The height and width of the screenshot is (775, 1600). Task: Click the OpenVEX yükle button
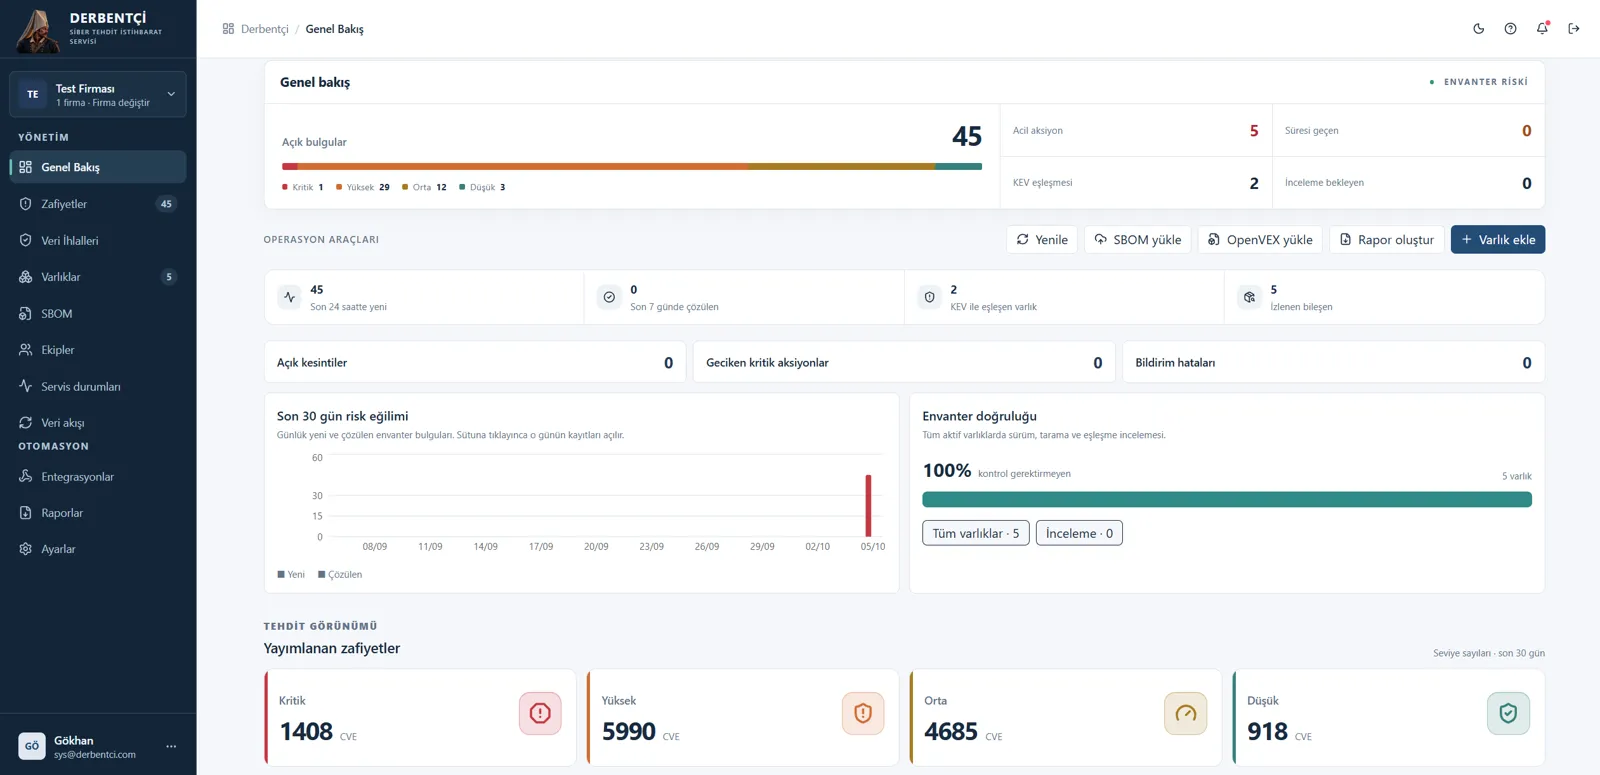(x=1260, y=240)
